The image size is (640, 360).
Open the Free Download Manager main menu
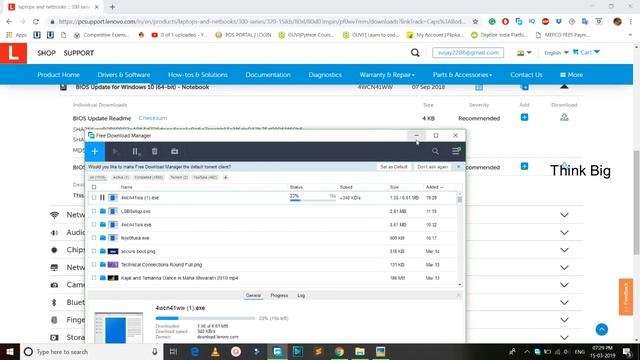tap(456, 151)
